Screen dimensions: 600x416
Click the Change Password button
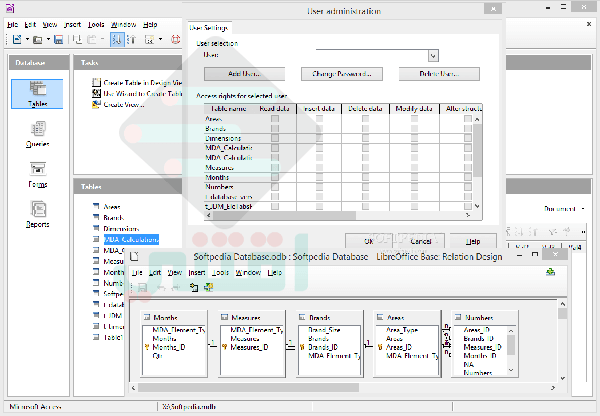[341, 74]
